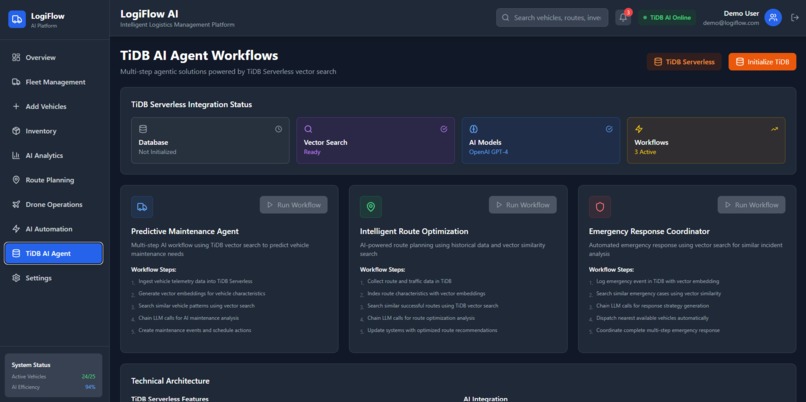The height and width of the screenshot is (402, 806).
Task: Select the TiDB AI Agent sidebar item
Action: (x=53, y=253)
